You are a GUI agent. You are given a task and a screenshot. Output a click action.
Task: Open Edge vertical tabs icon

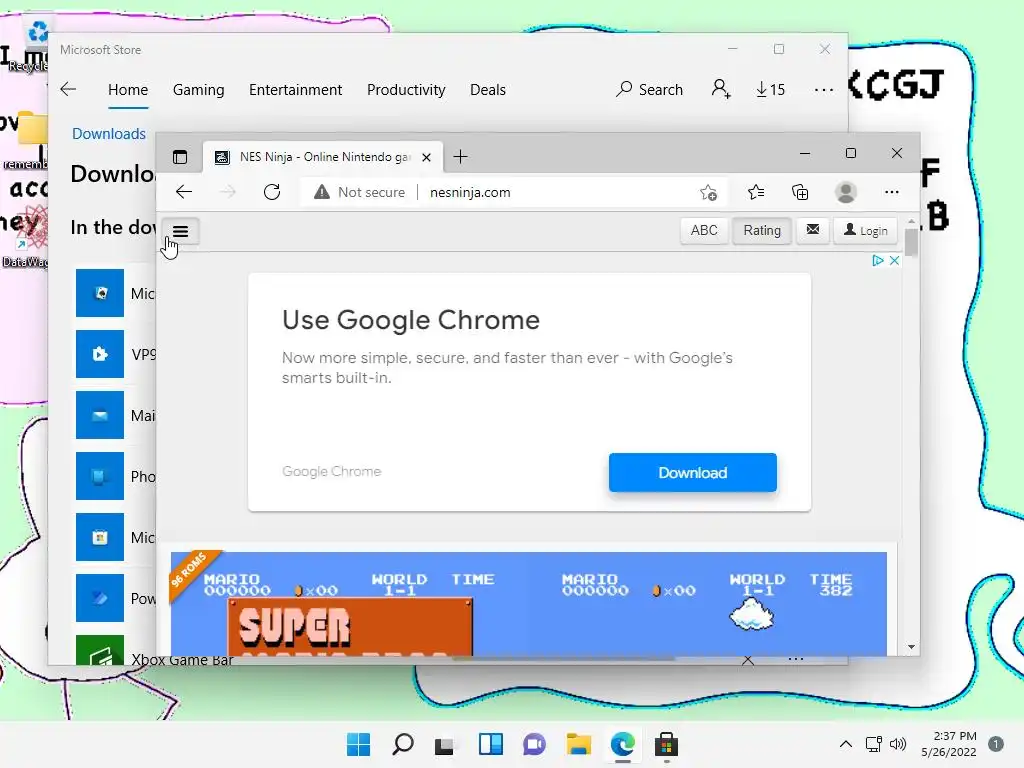tap(180, 157)
